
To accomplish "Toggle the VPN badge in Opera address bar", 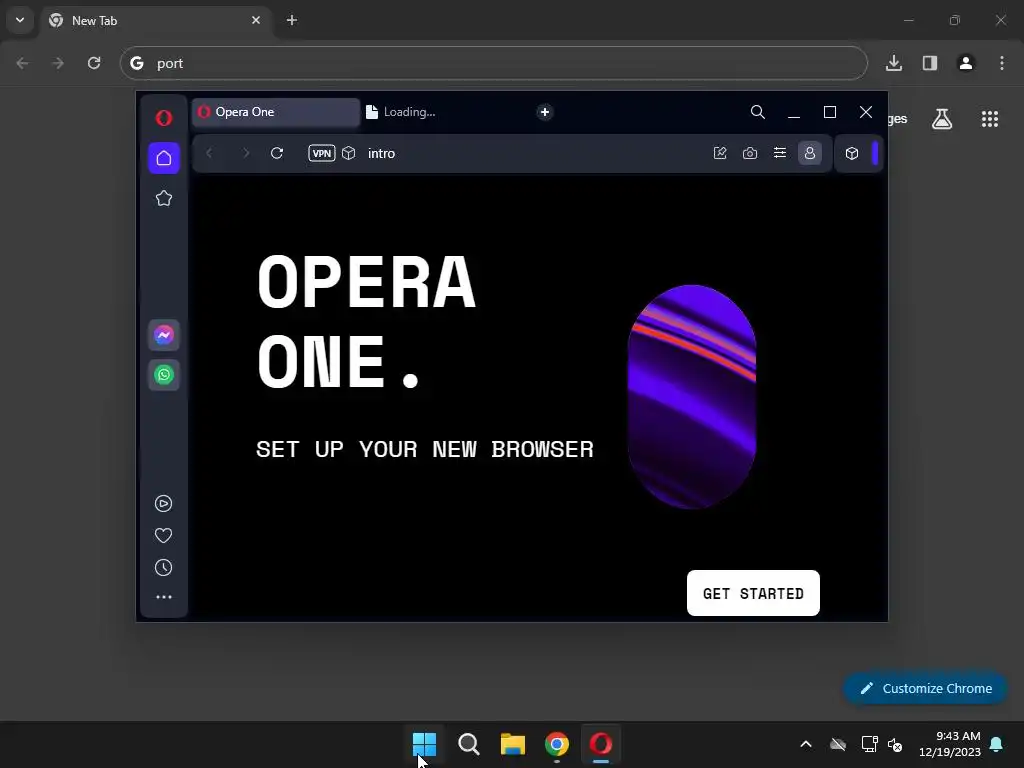I will coord(321,153).
